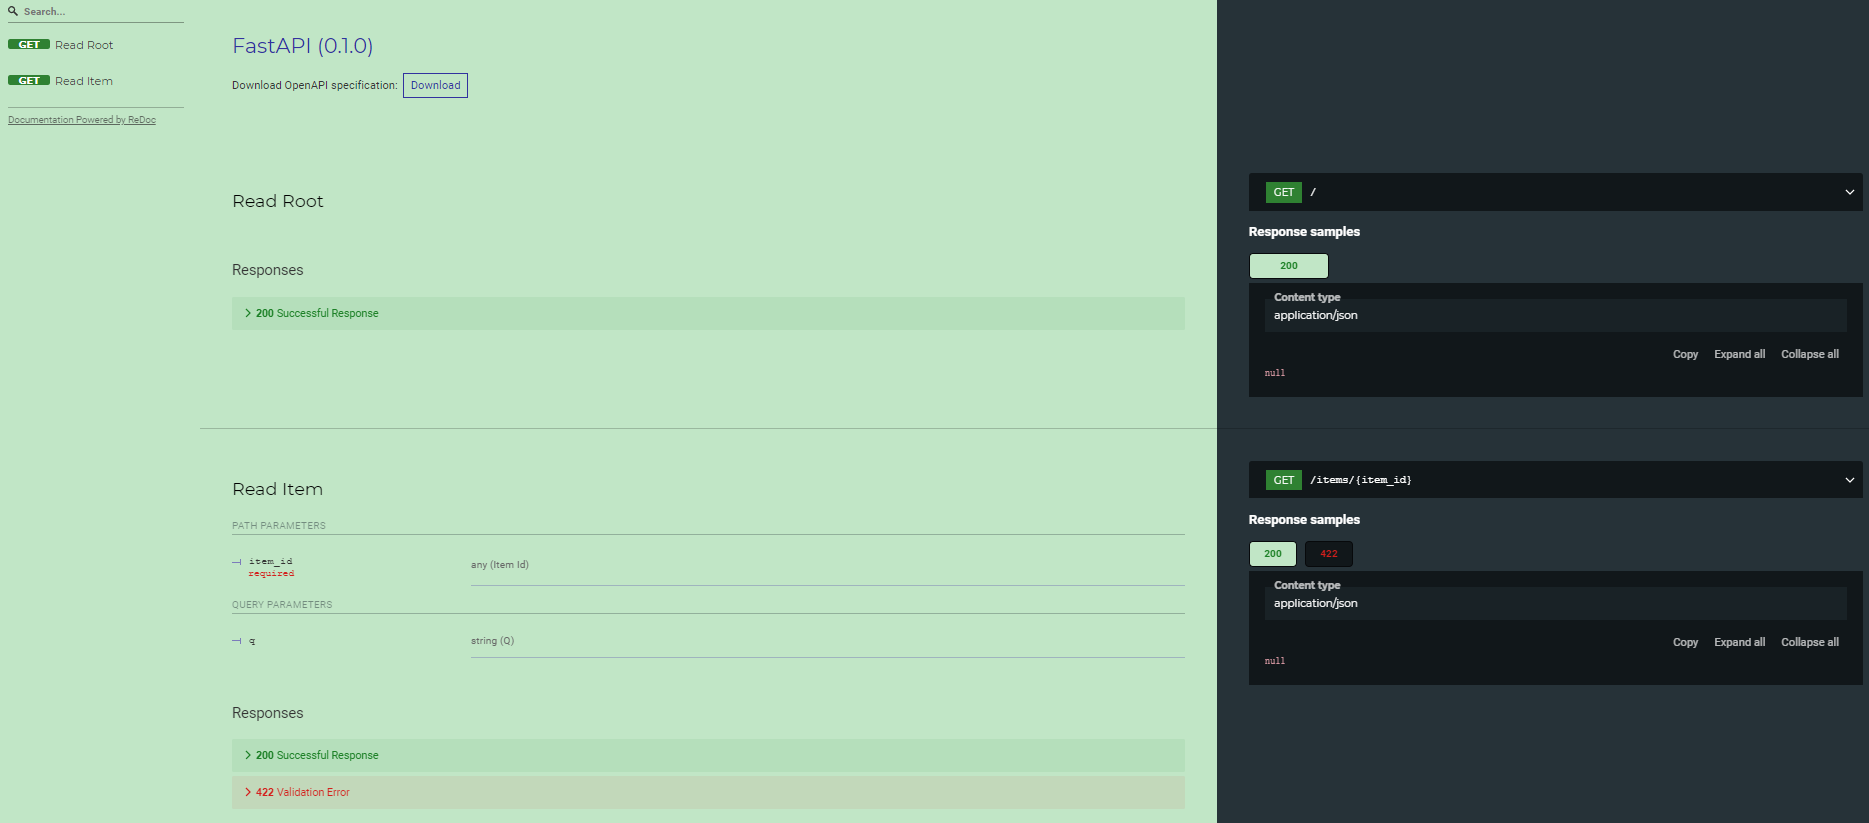Click the item_id path parameter
The height and width of the screenshot is (823, 1869).
270,561
